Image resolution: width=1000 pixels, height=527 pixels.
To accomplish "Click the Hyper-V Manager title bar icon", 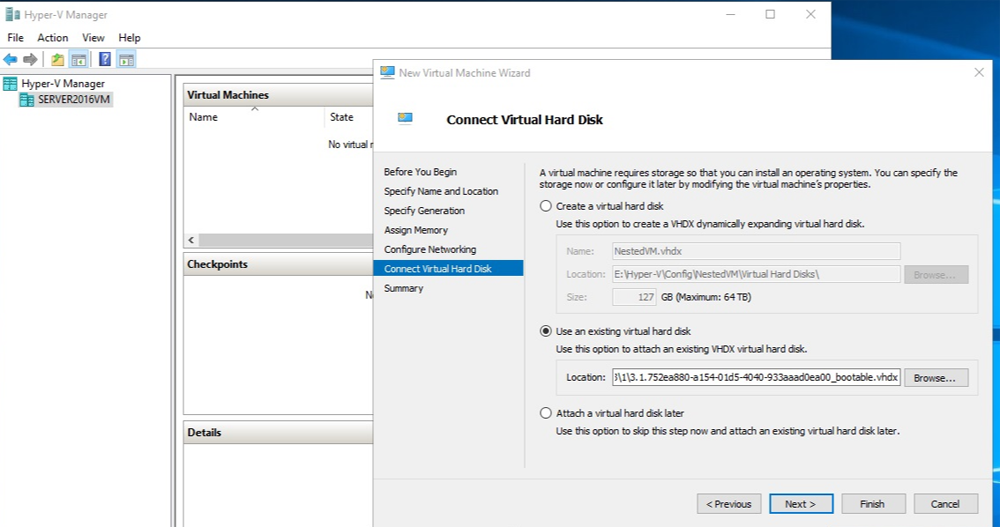I will tap(12, 14).
